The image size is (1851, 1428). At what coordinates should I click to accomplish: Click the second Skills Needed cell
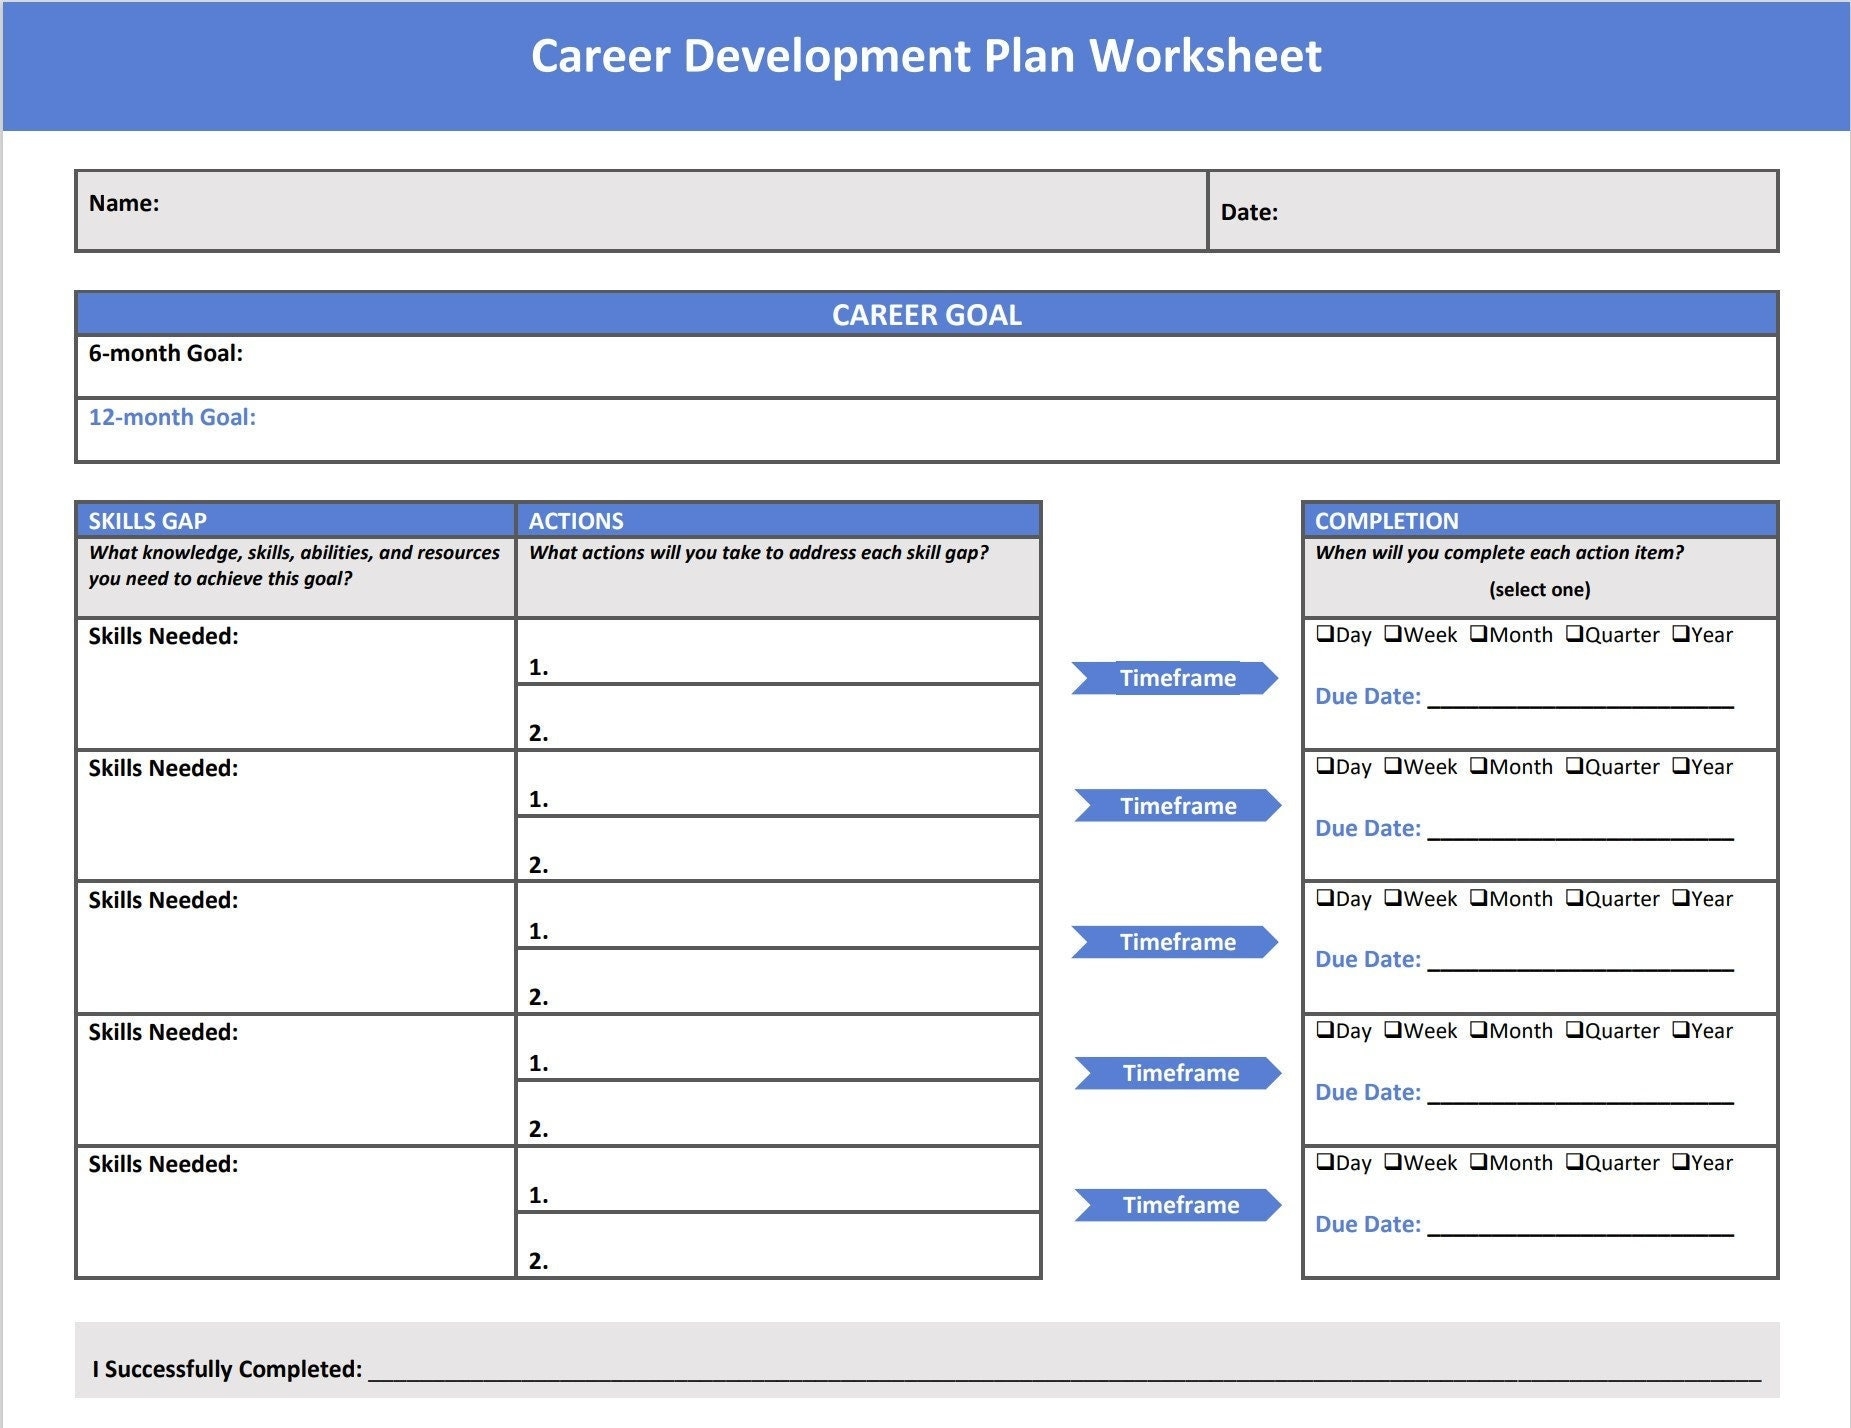coord(295,816)
